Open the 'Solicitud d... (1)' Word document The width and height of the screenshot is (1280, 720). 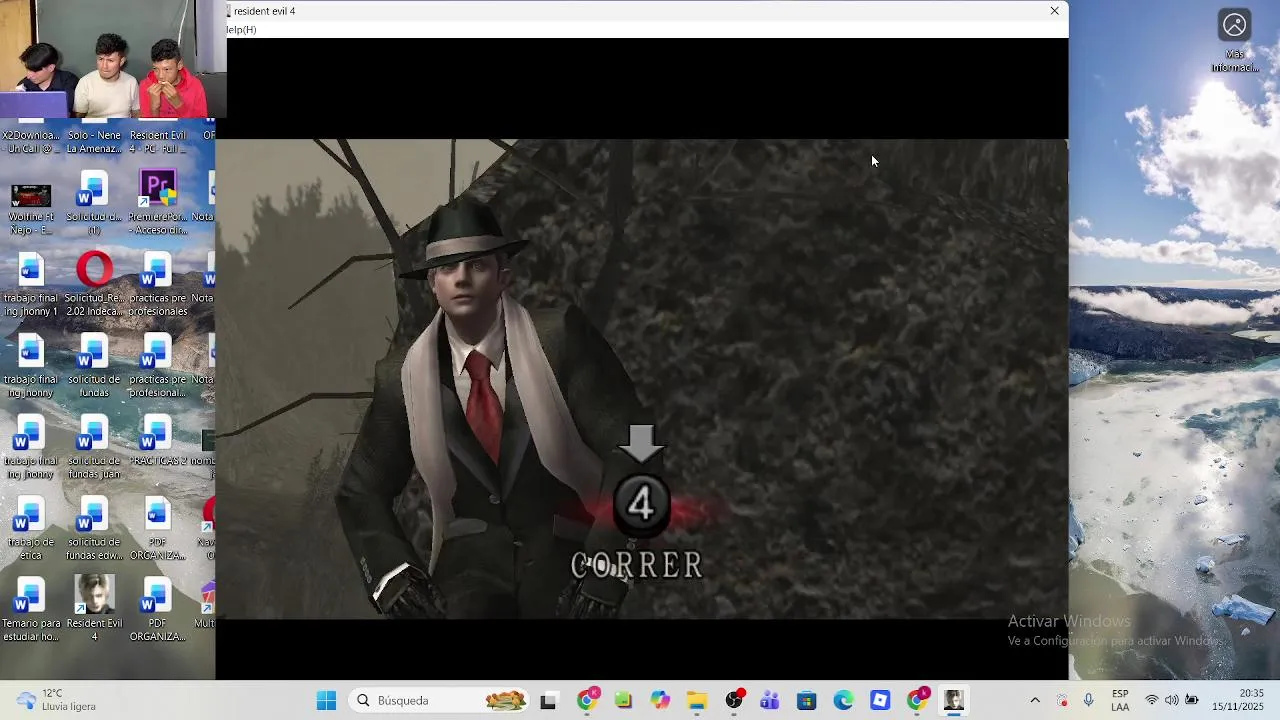93,203
